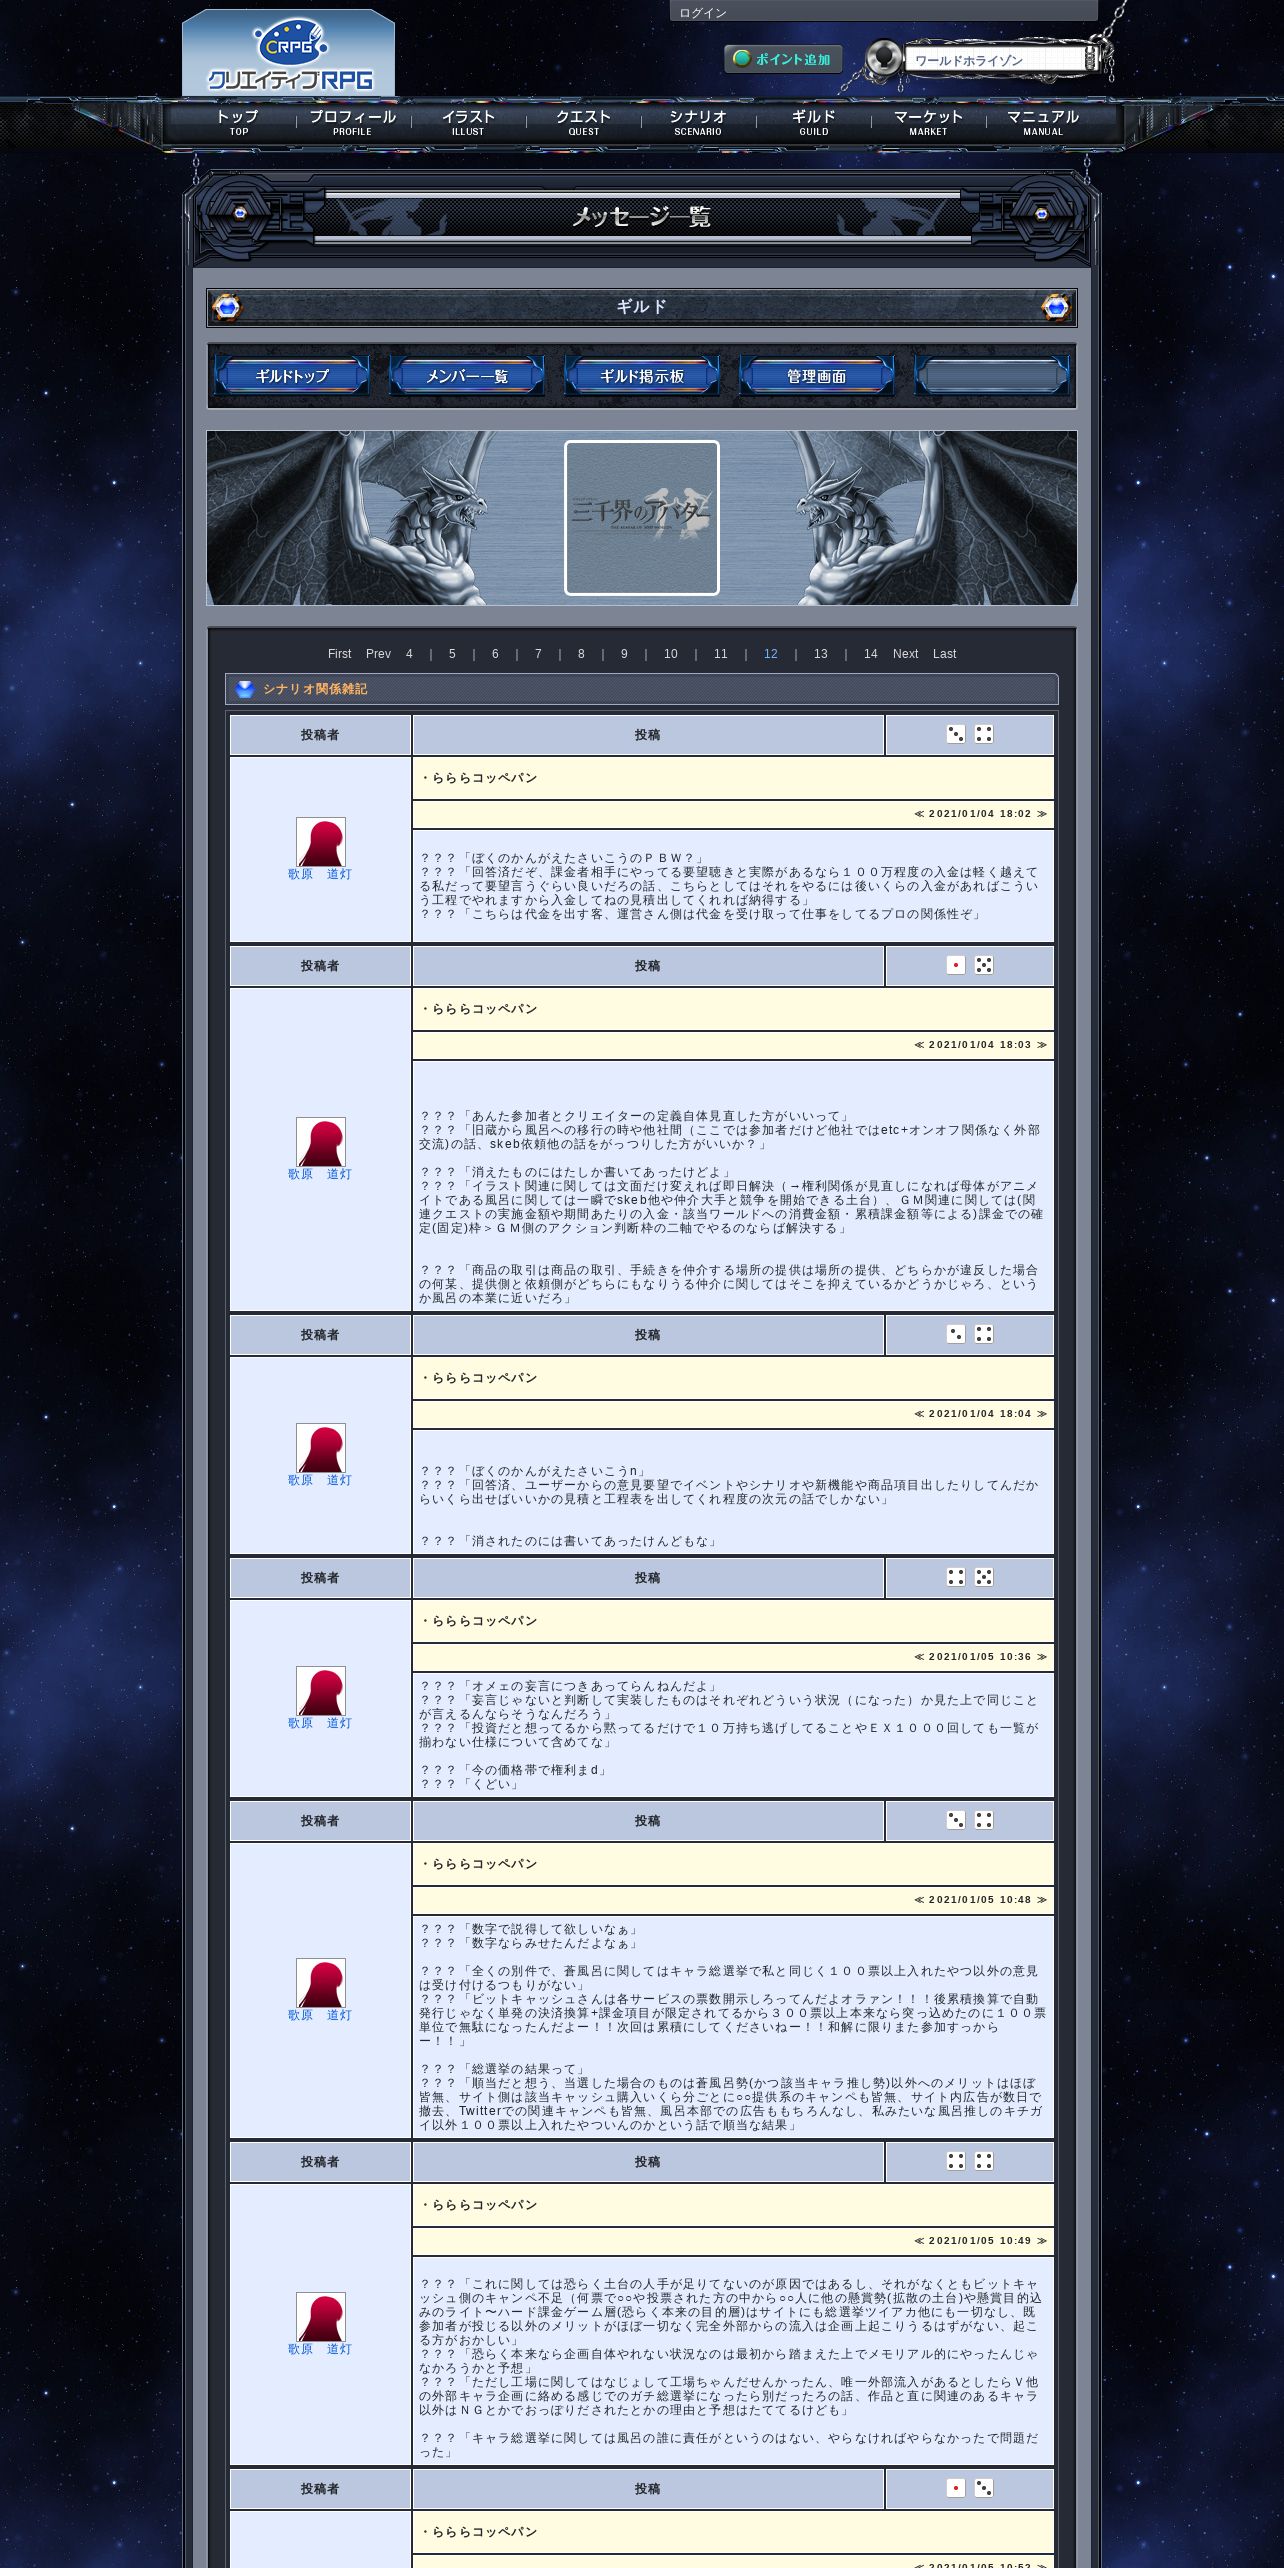The width and height of the screenshot is (1284, 2568).
Task: Click the round search knob icon beside ワールドホライゾン
Action: [x=883, y=58]
